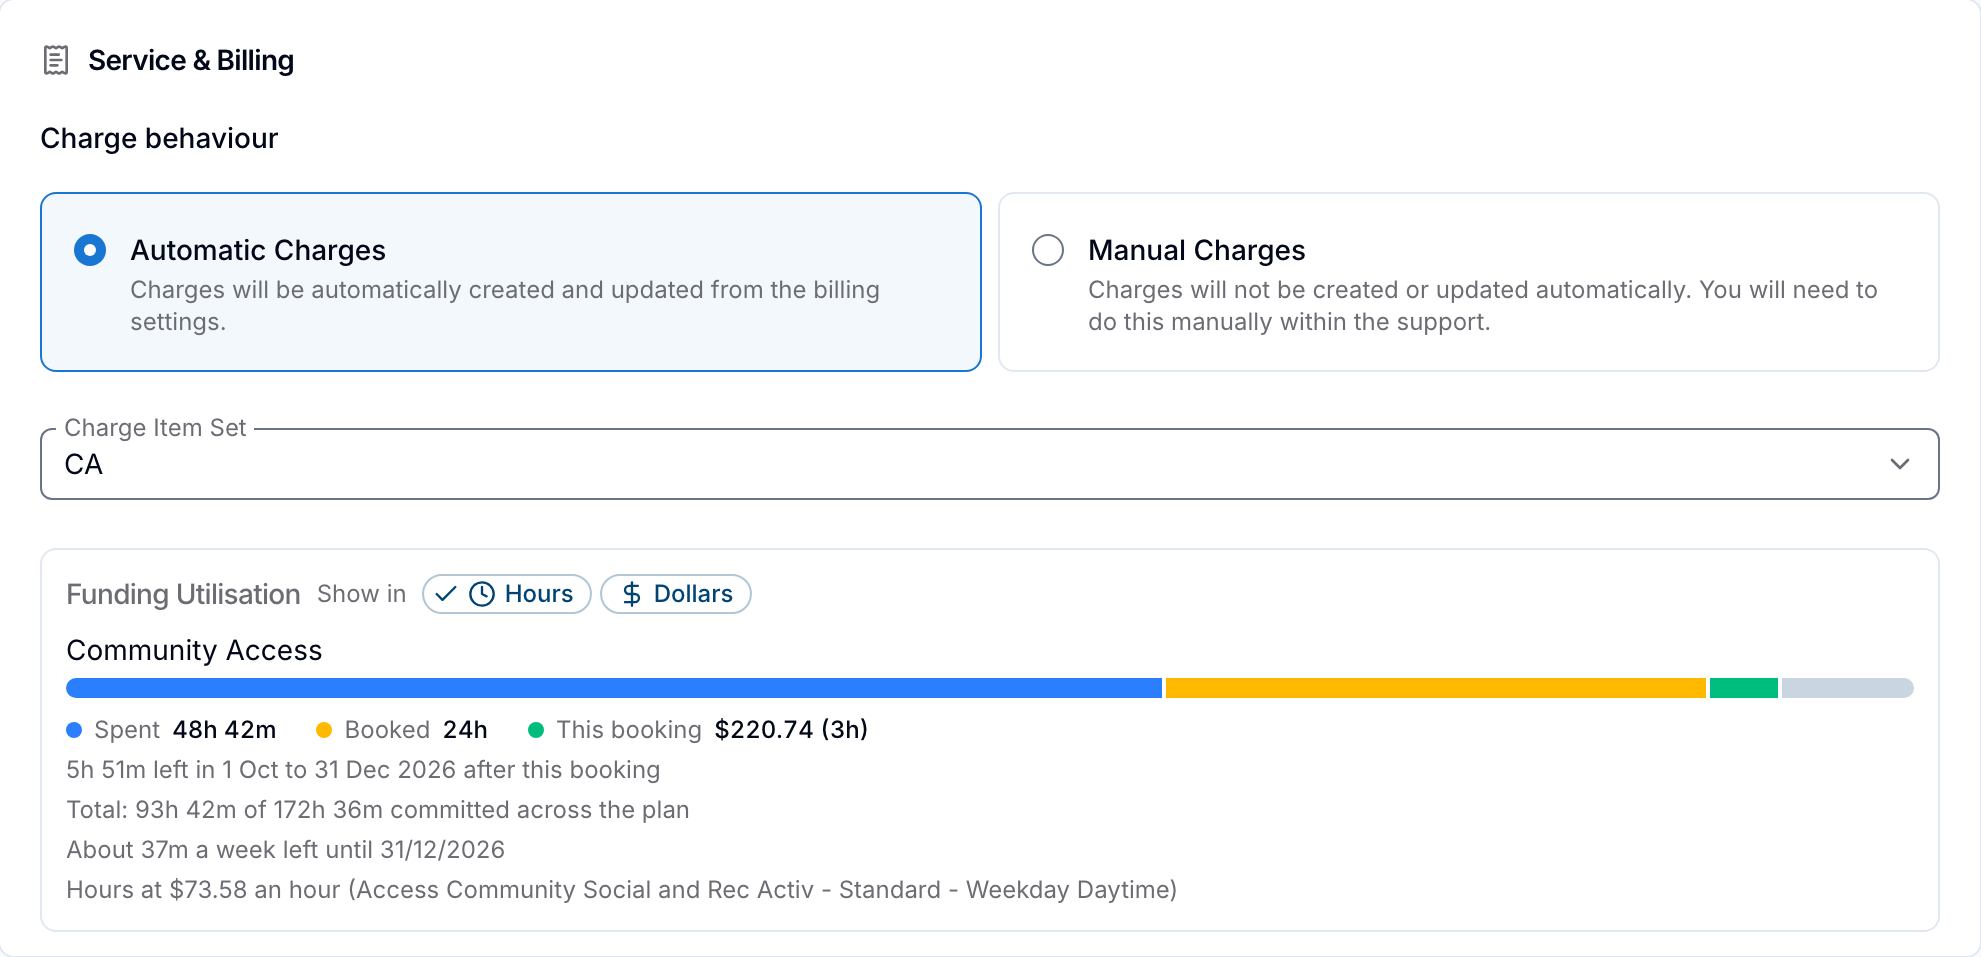
Task: Click the green This booking bar segment
Action: (1744, 688)
